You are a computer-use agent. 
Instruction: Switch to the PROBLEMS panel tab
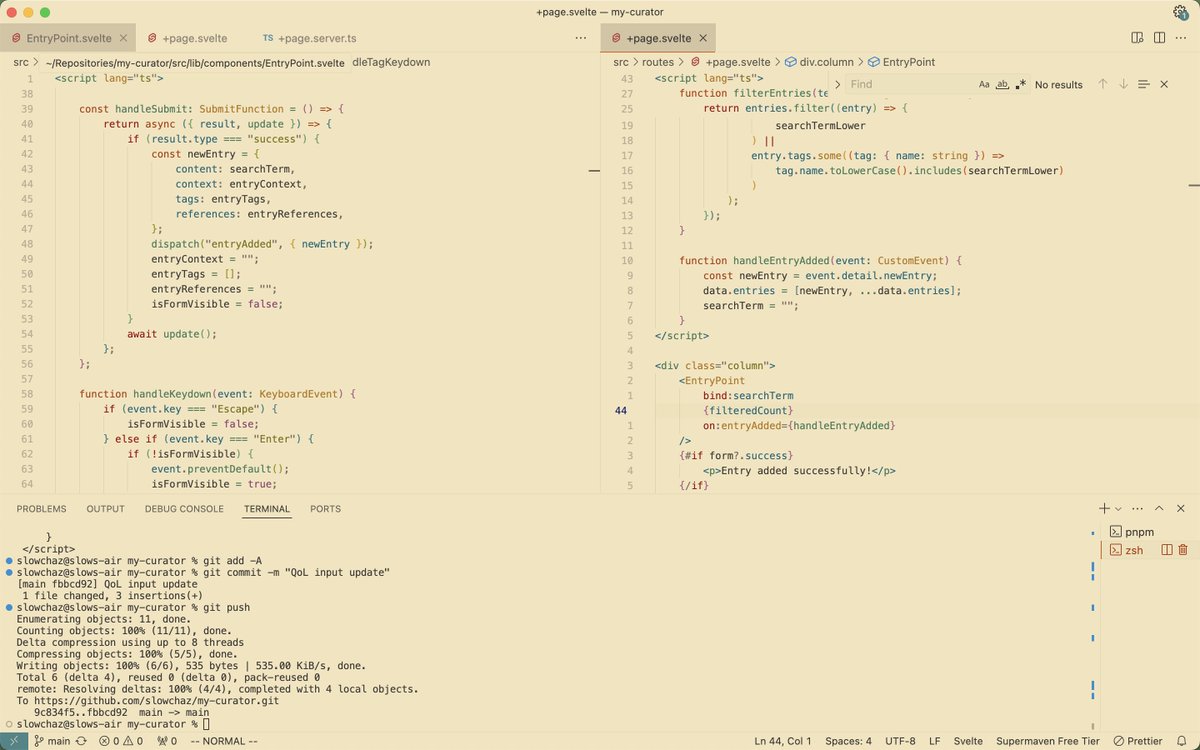(41, 509)
